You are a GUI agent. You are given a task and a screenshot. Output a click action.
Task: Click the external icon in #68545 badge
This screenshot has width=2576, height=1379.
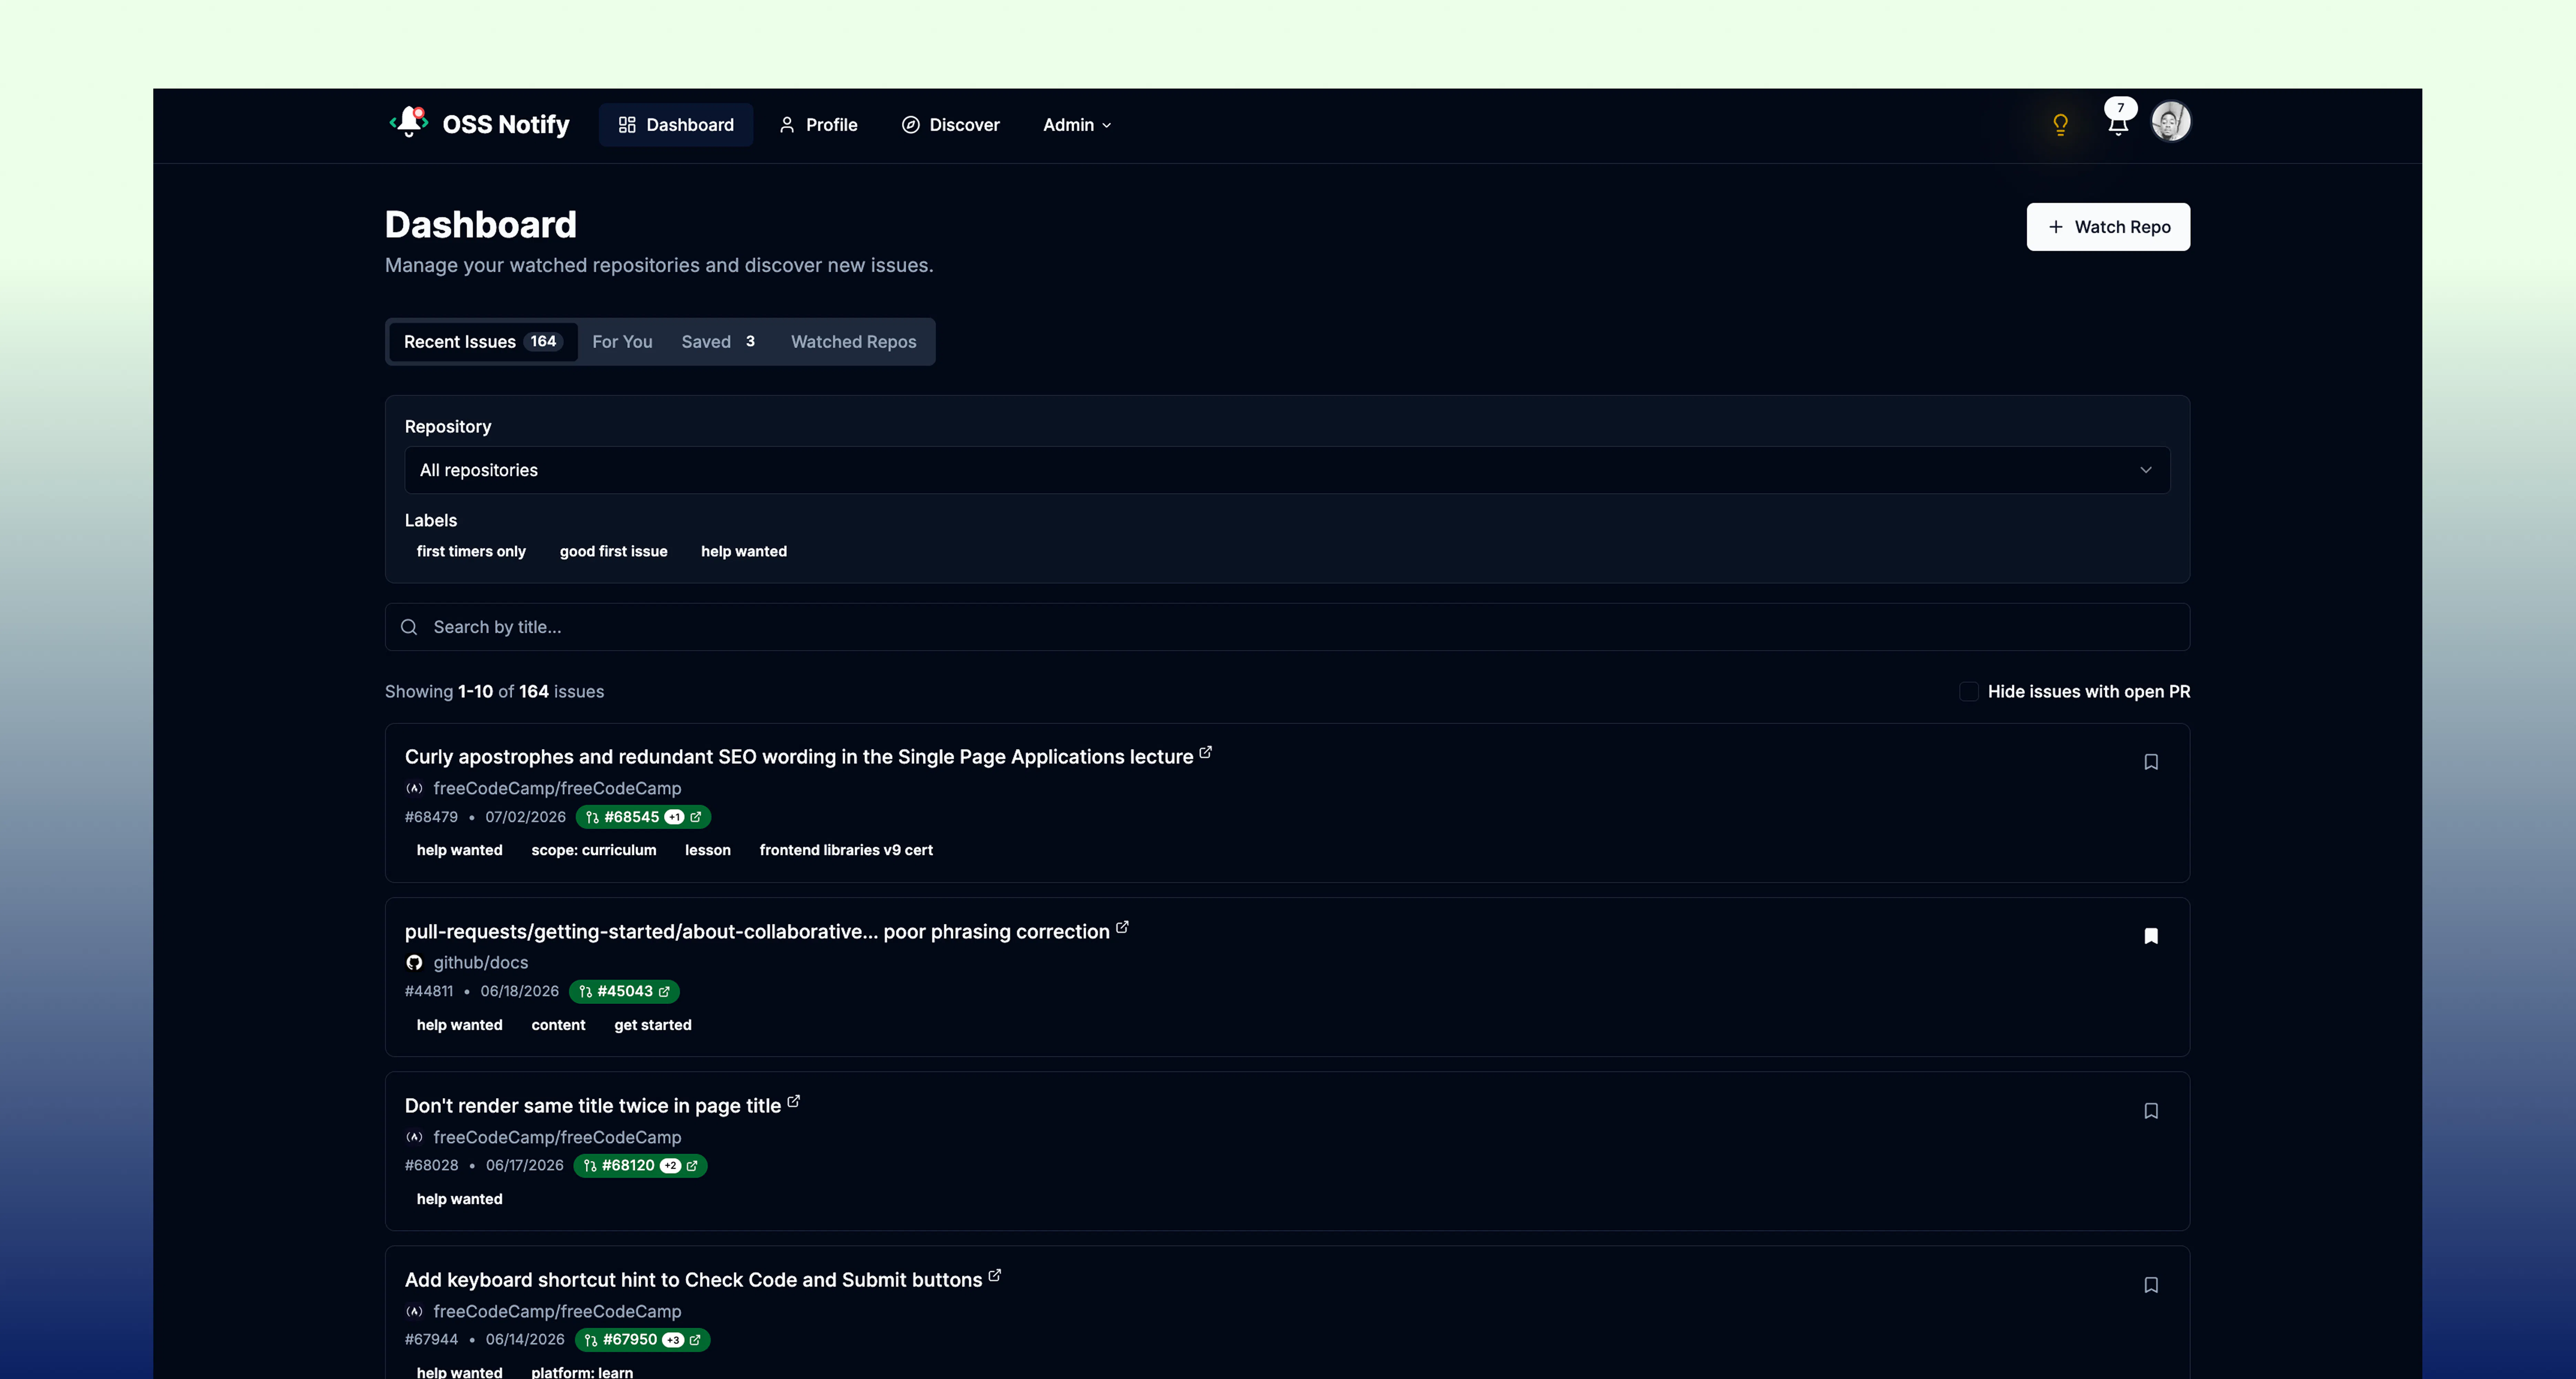[696, 817]
